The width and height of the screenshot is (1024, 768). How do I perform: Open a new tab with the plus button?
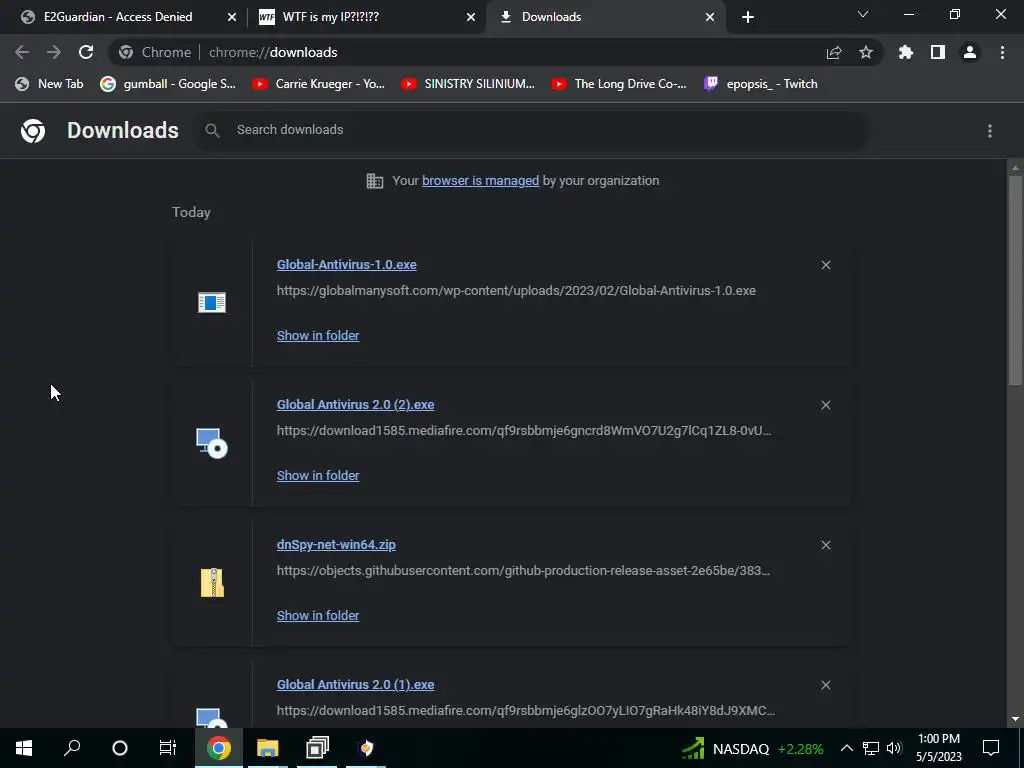(748, 17)
